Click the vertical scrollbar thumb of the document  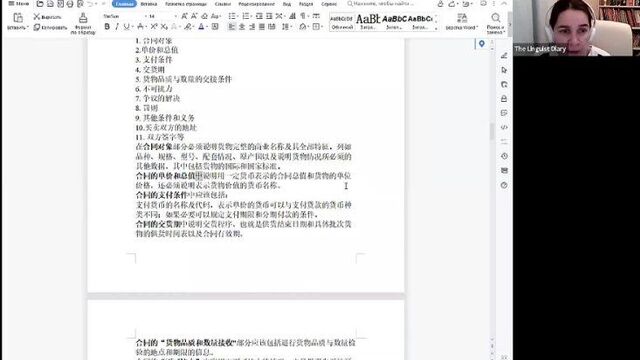[x=492, y=131]
